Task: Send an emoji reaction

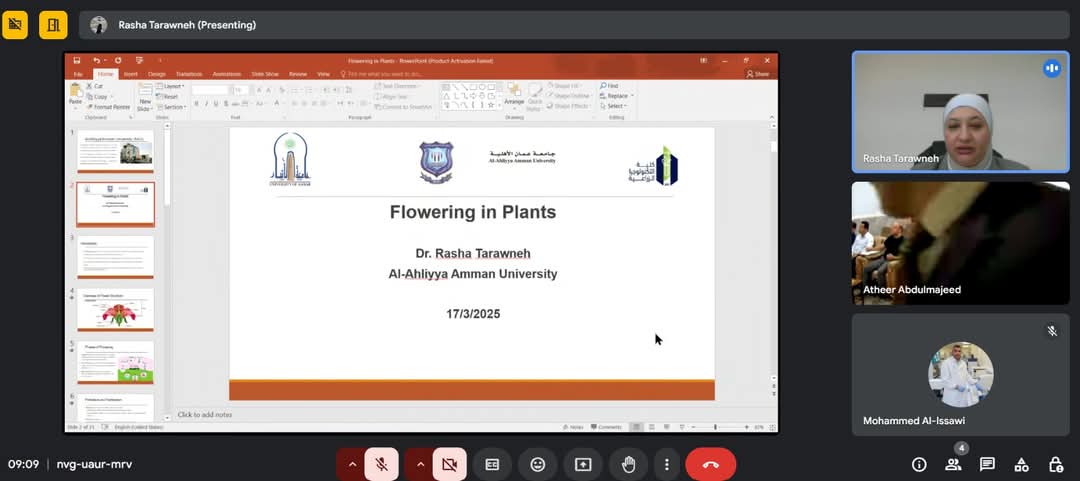Action: click(x=538, y=464)
